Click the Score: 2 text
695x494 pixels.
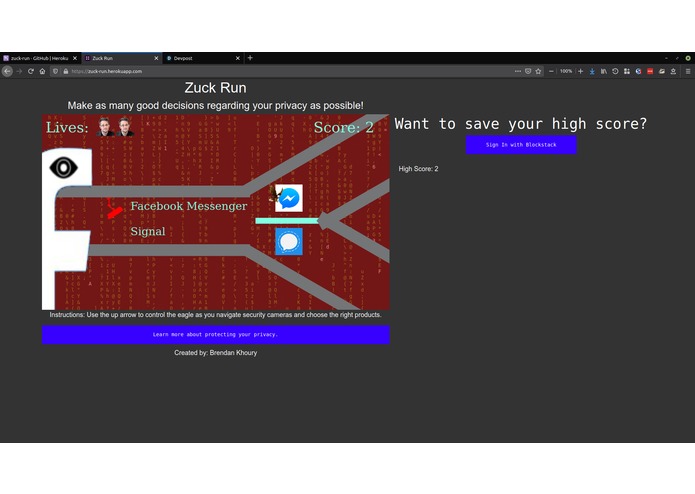(344, 128)
